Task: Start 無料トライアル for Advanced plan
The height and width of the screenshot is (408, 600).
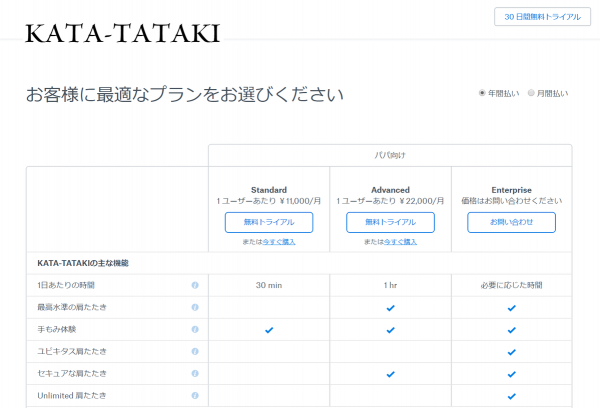Action: point(390,222)
